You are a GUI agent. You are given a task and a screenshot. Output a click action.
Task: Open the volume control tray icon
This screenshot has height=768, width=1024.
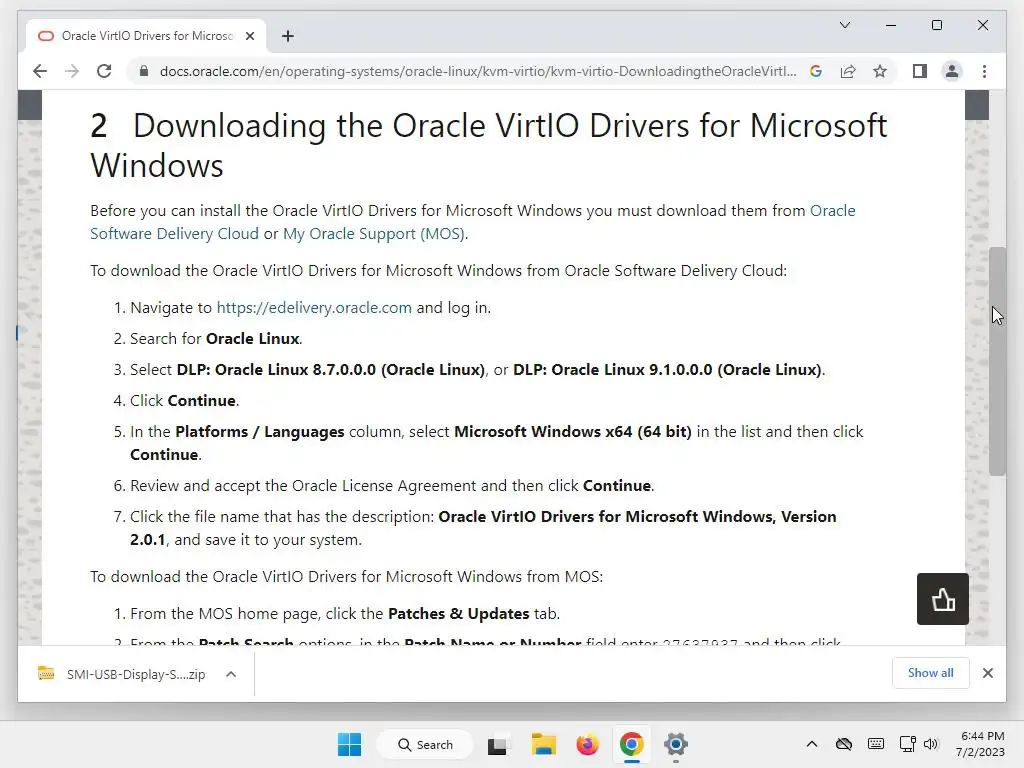(931, 744)
